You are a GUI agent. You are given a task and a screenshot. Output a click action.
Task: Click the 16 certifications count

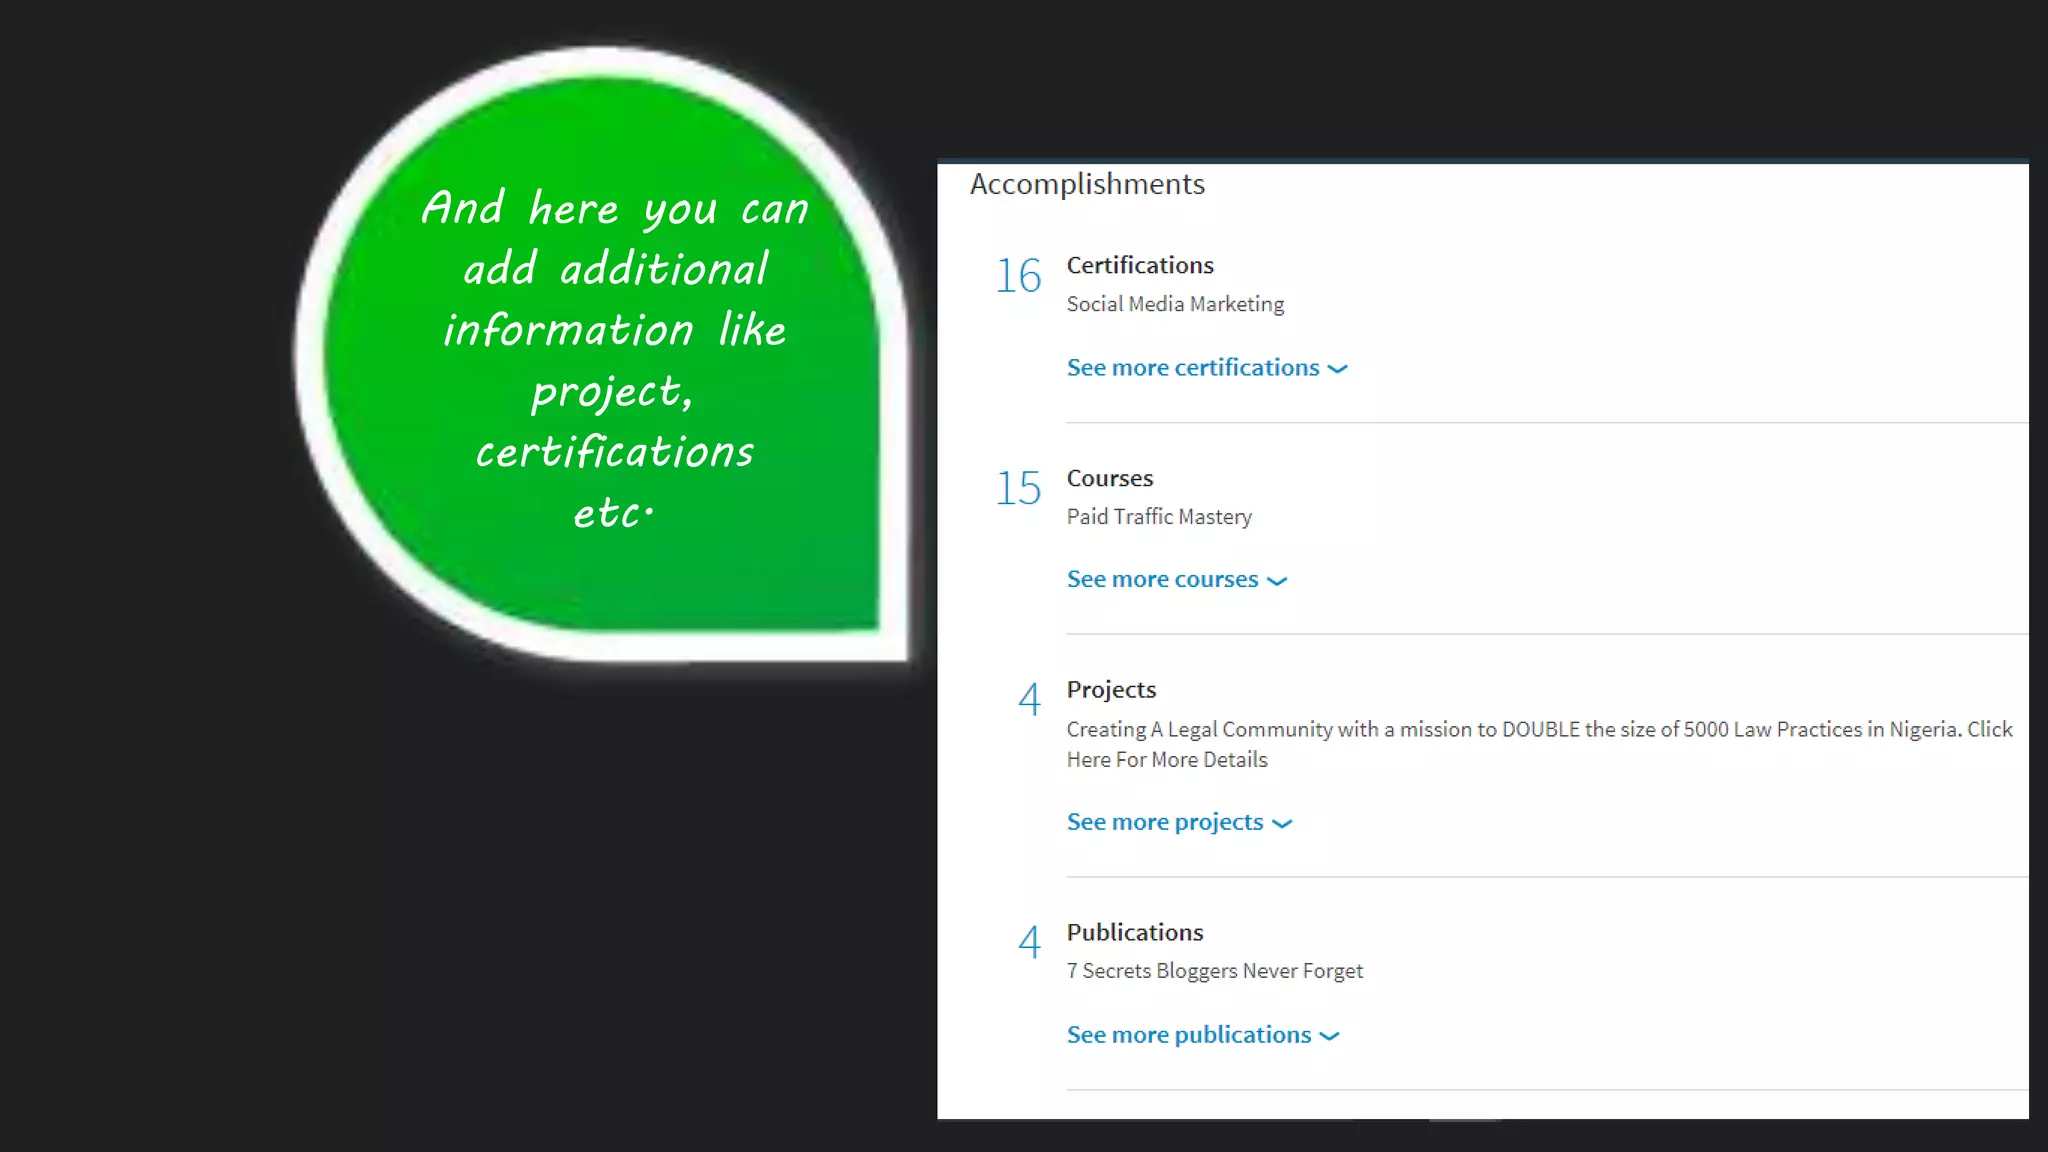[1018, 276]
